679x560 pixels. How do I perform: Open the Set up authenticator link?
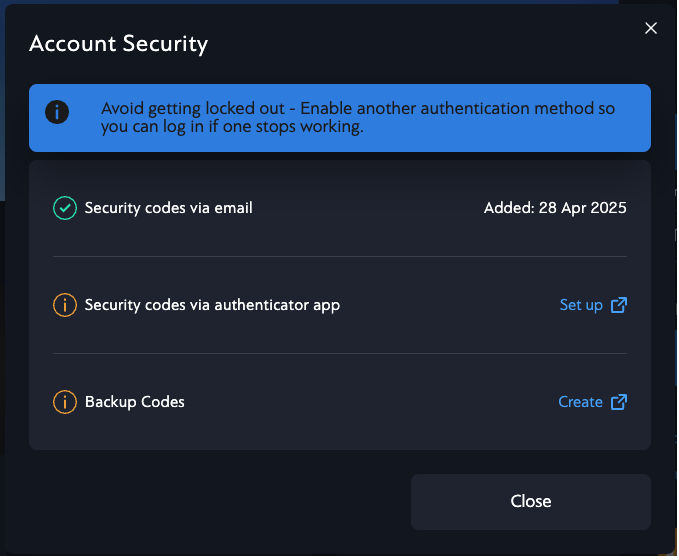pyautogui.click(x=581, y=305)
